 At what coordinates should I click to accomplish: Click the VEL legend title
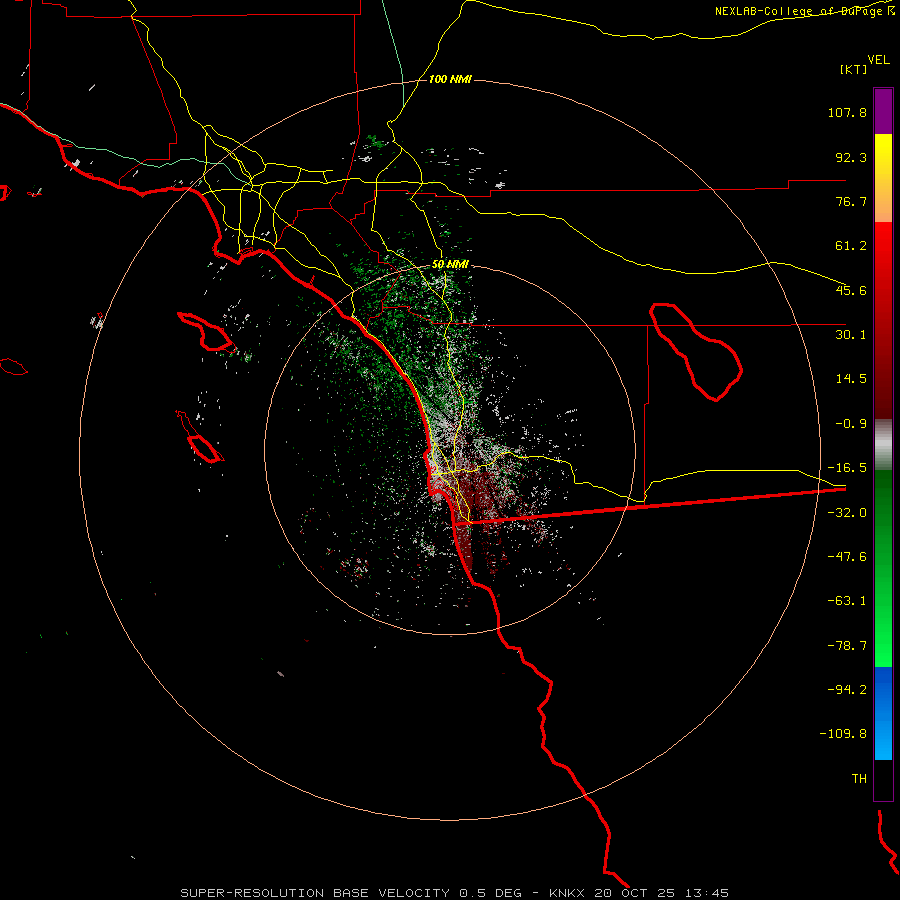[878, 60]
